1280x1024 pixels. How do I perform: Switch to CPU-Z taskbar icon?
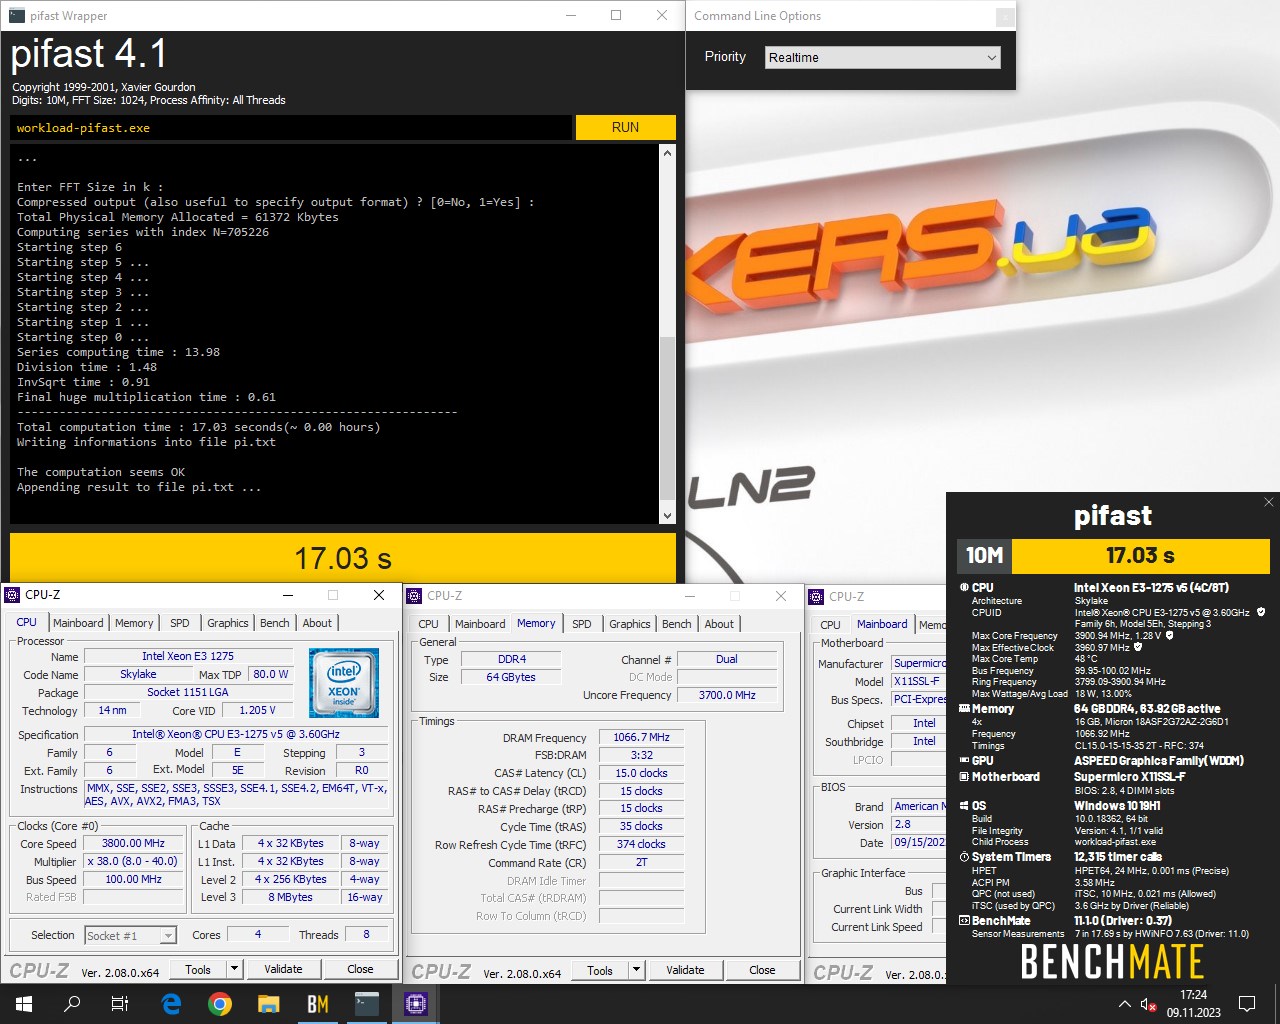(x=416, y=1004)
